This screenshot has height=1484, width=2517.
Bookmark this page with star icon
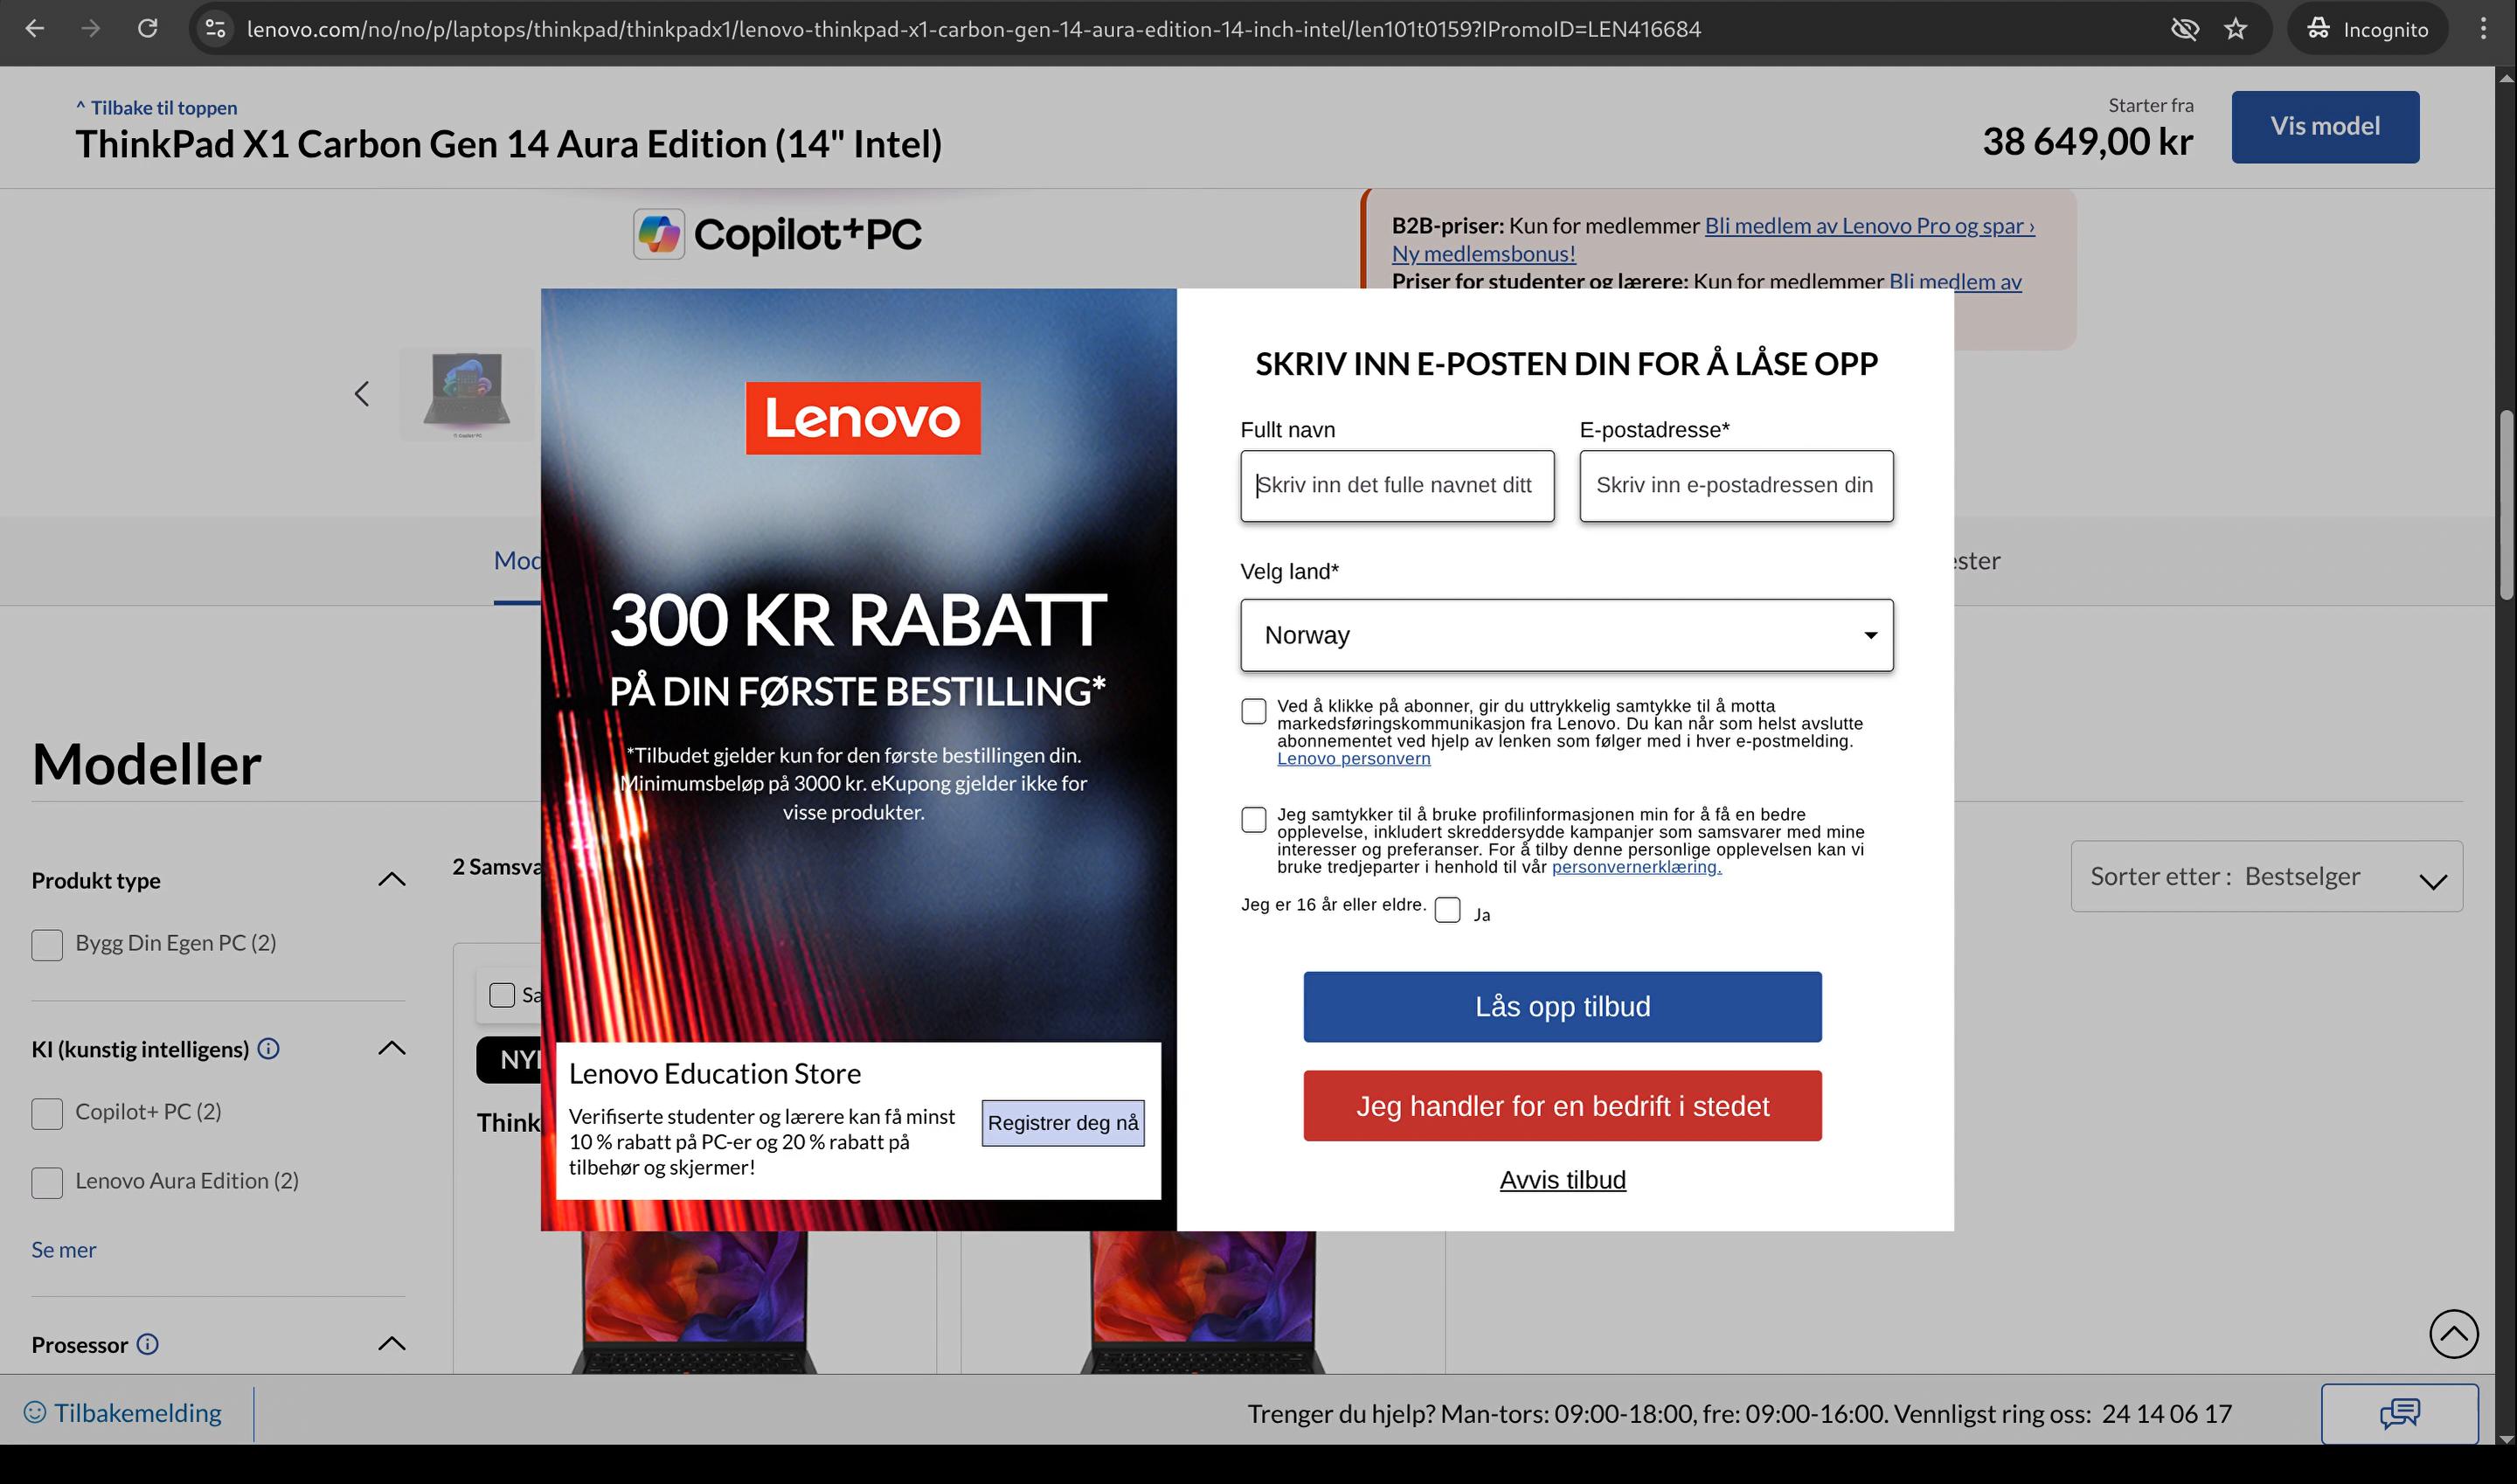click(2235, 29)
